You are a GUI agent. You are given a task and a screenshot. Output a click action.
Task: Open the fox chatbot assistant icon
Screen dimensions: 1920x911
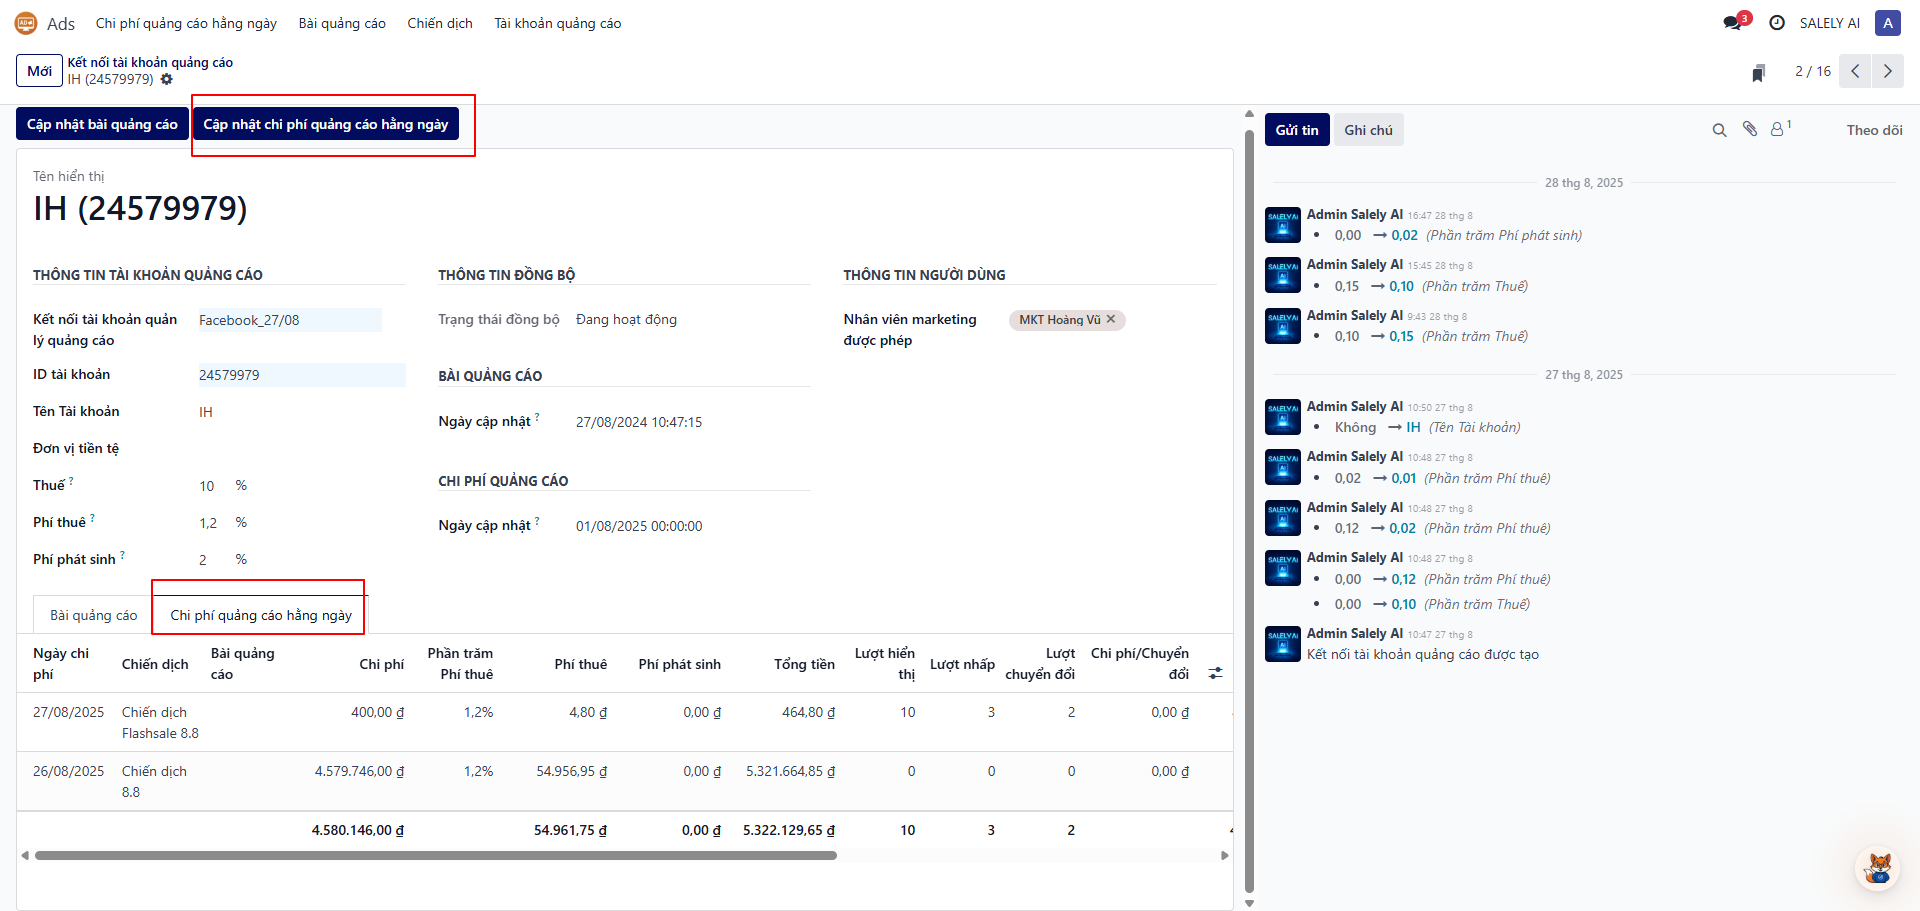coord(1879,867)
